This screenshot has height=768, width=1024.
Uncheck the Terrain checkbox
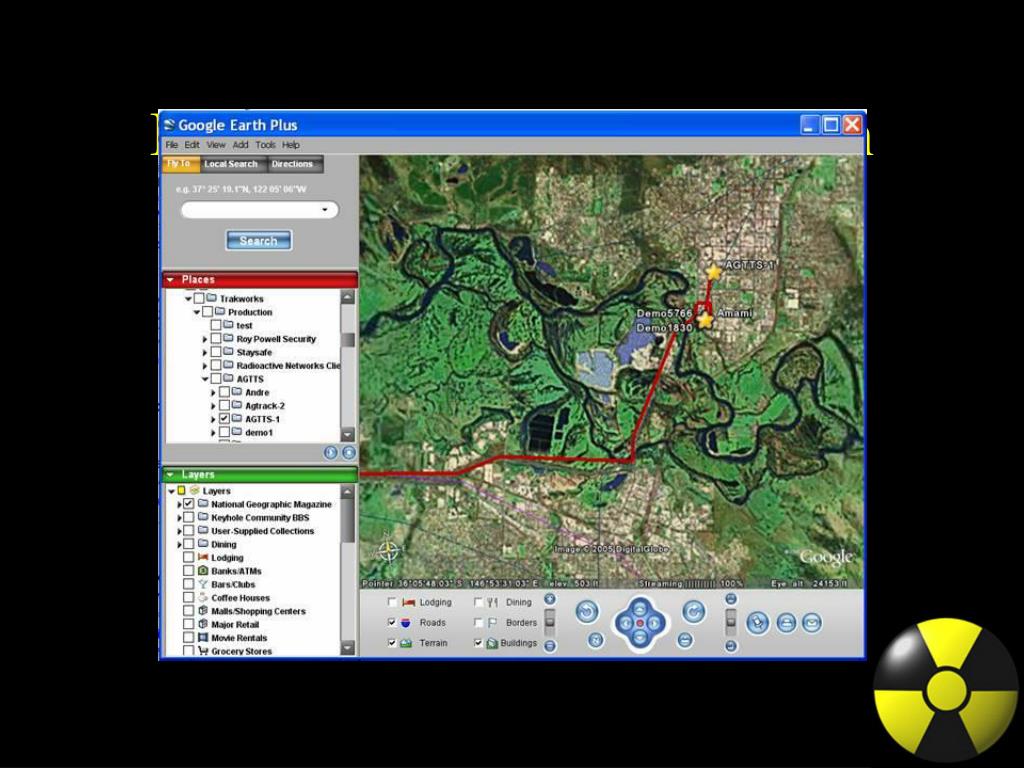tap(392, 643)
